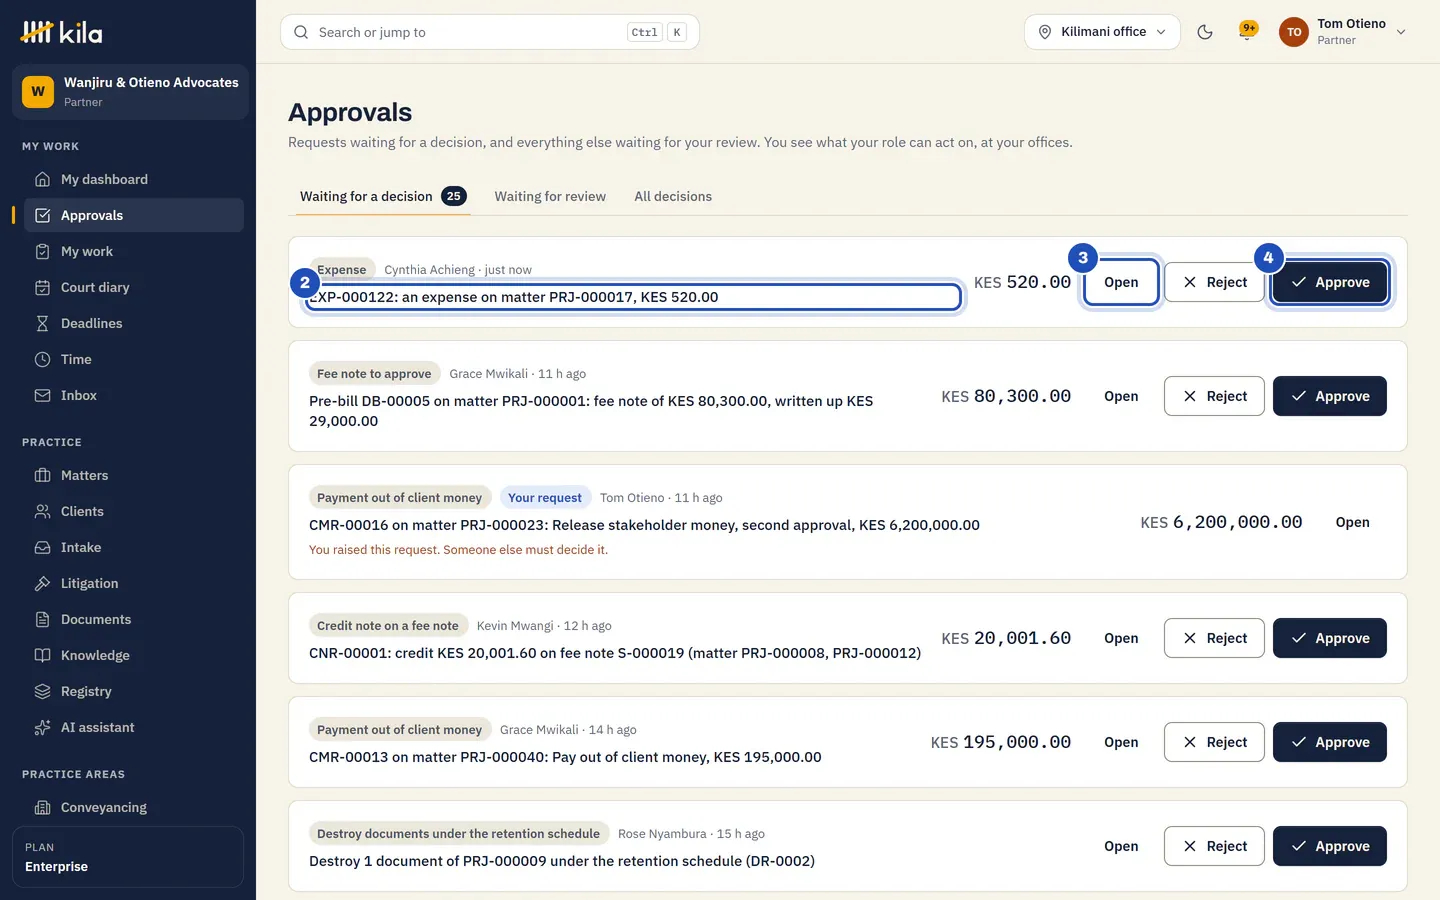
Task: Expand the Kilimani office selector
Action: tap(1102, 32)
